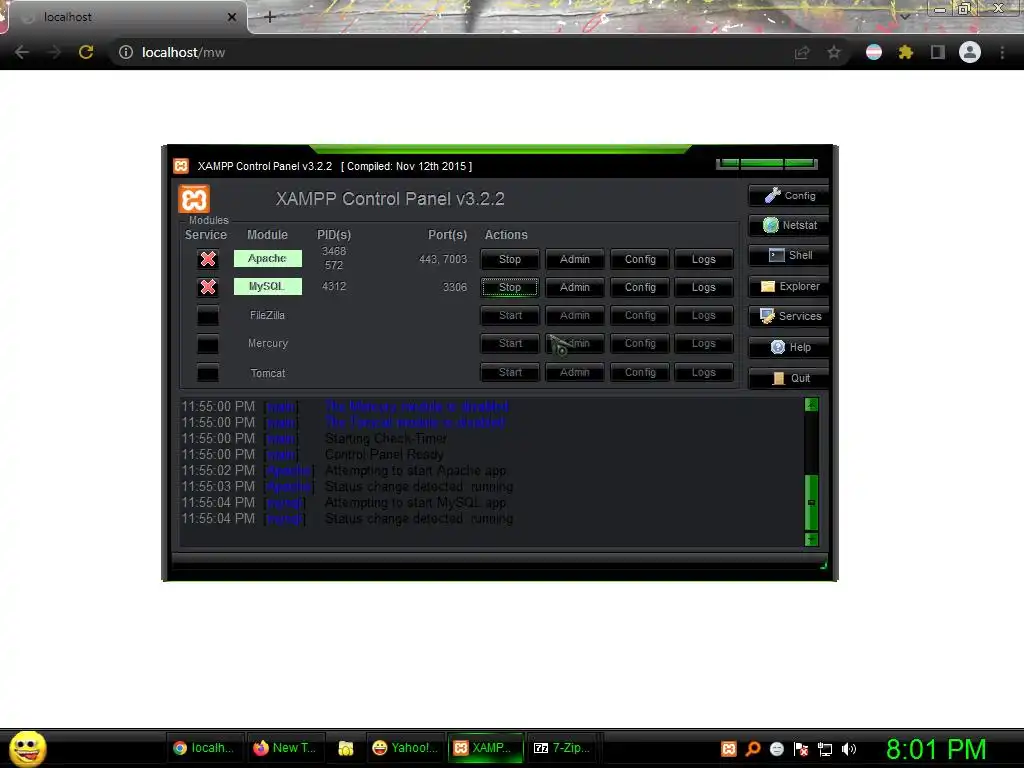This screenshot has width=1024, height=768.
Task: Launch the XAMPP Shell
Action: pyautogui.click(x=789, y=255)
